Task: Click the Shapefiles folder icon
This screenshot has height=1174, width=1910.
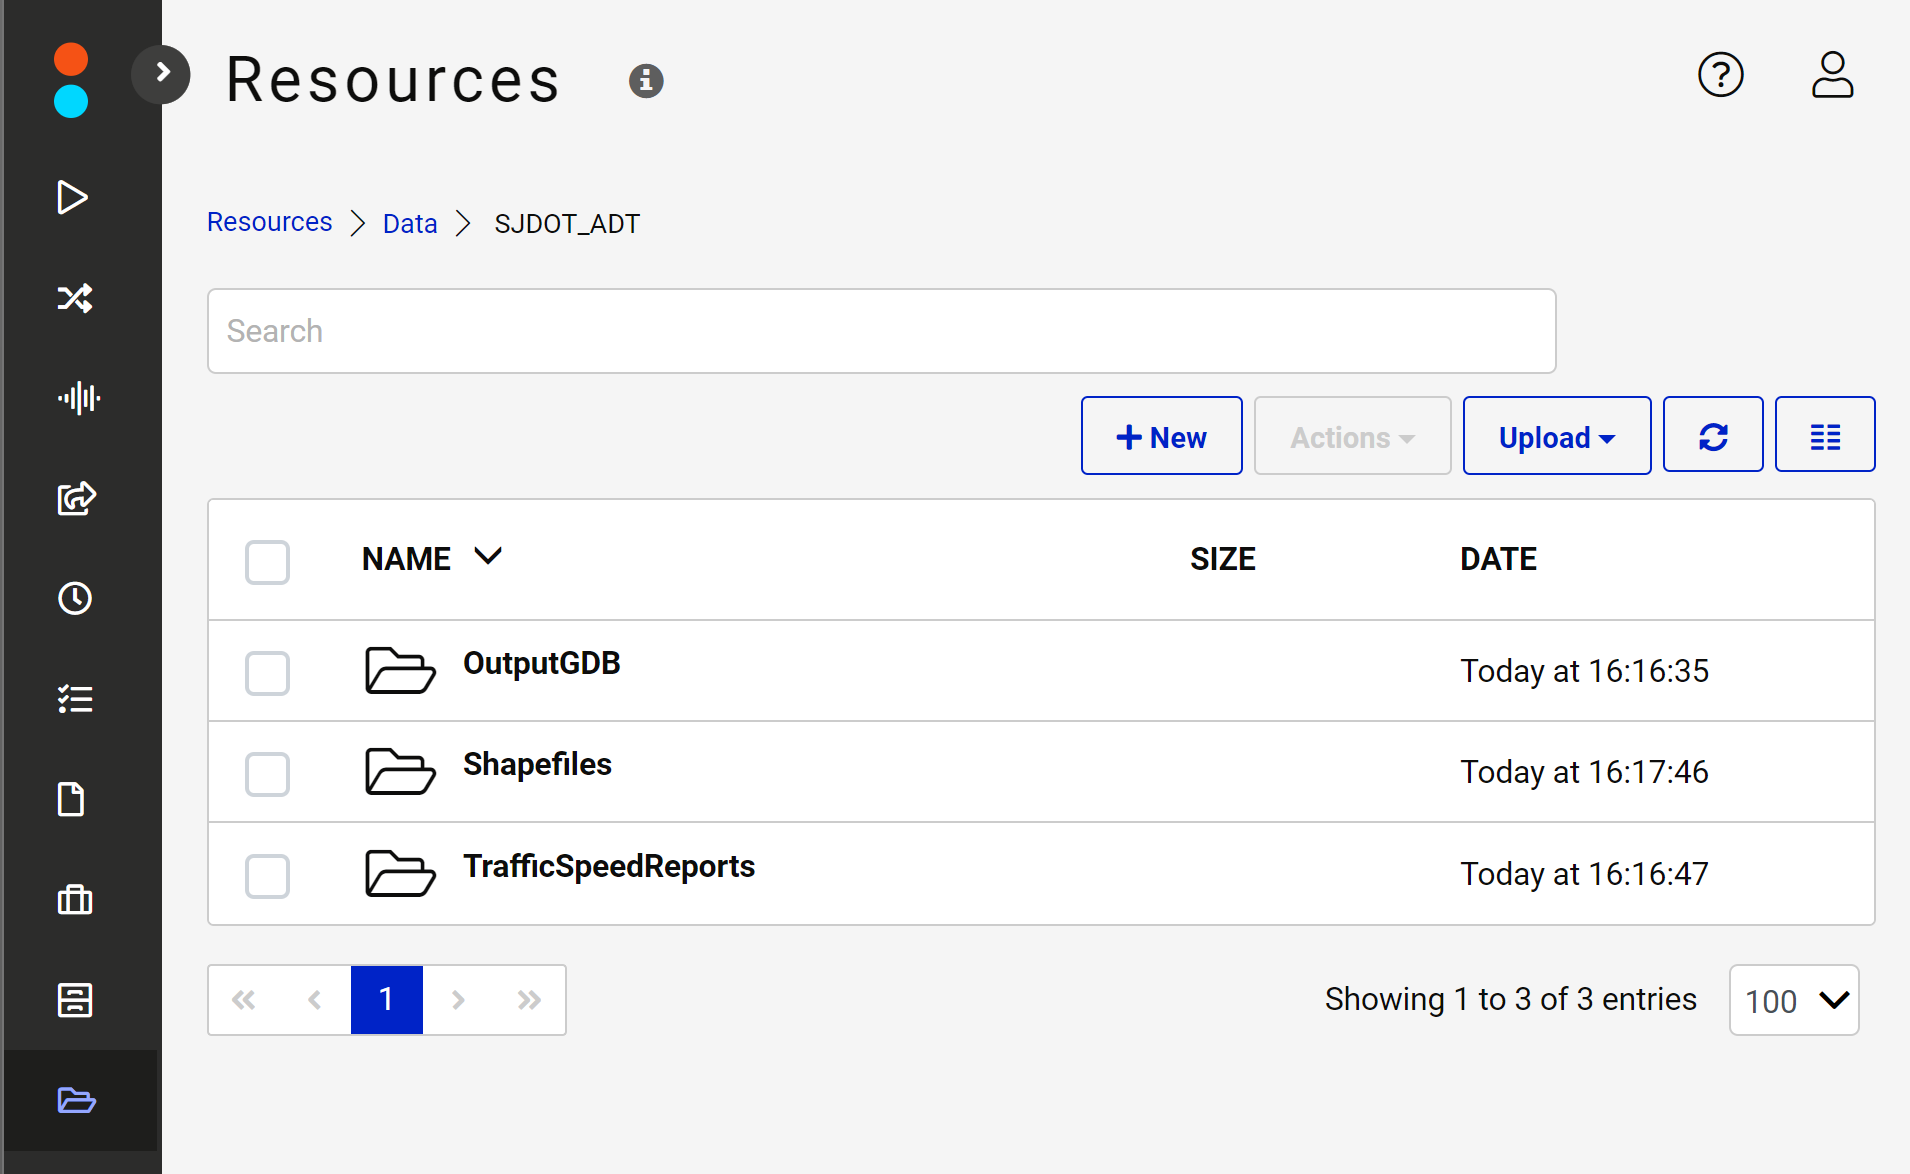Action: tap(400, 771)
